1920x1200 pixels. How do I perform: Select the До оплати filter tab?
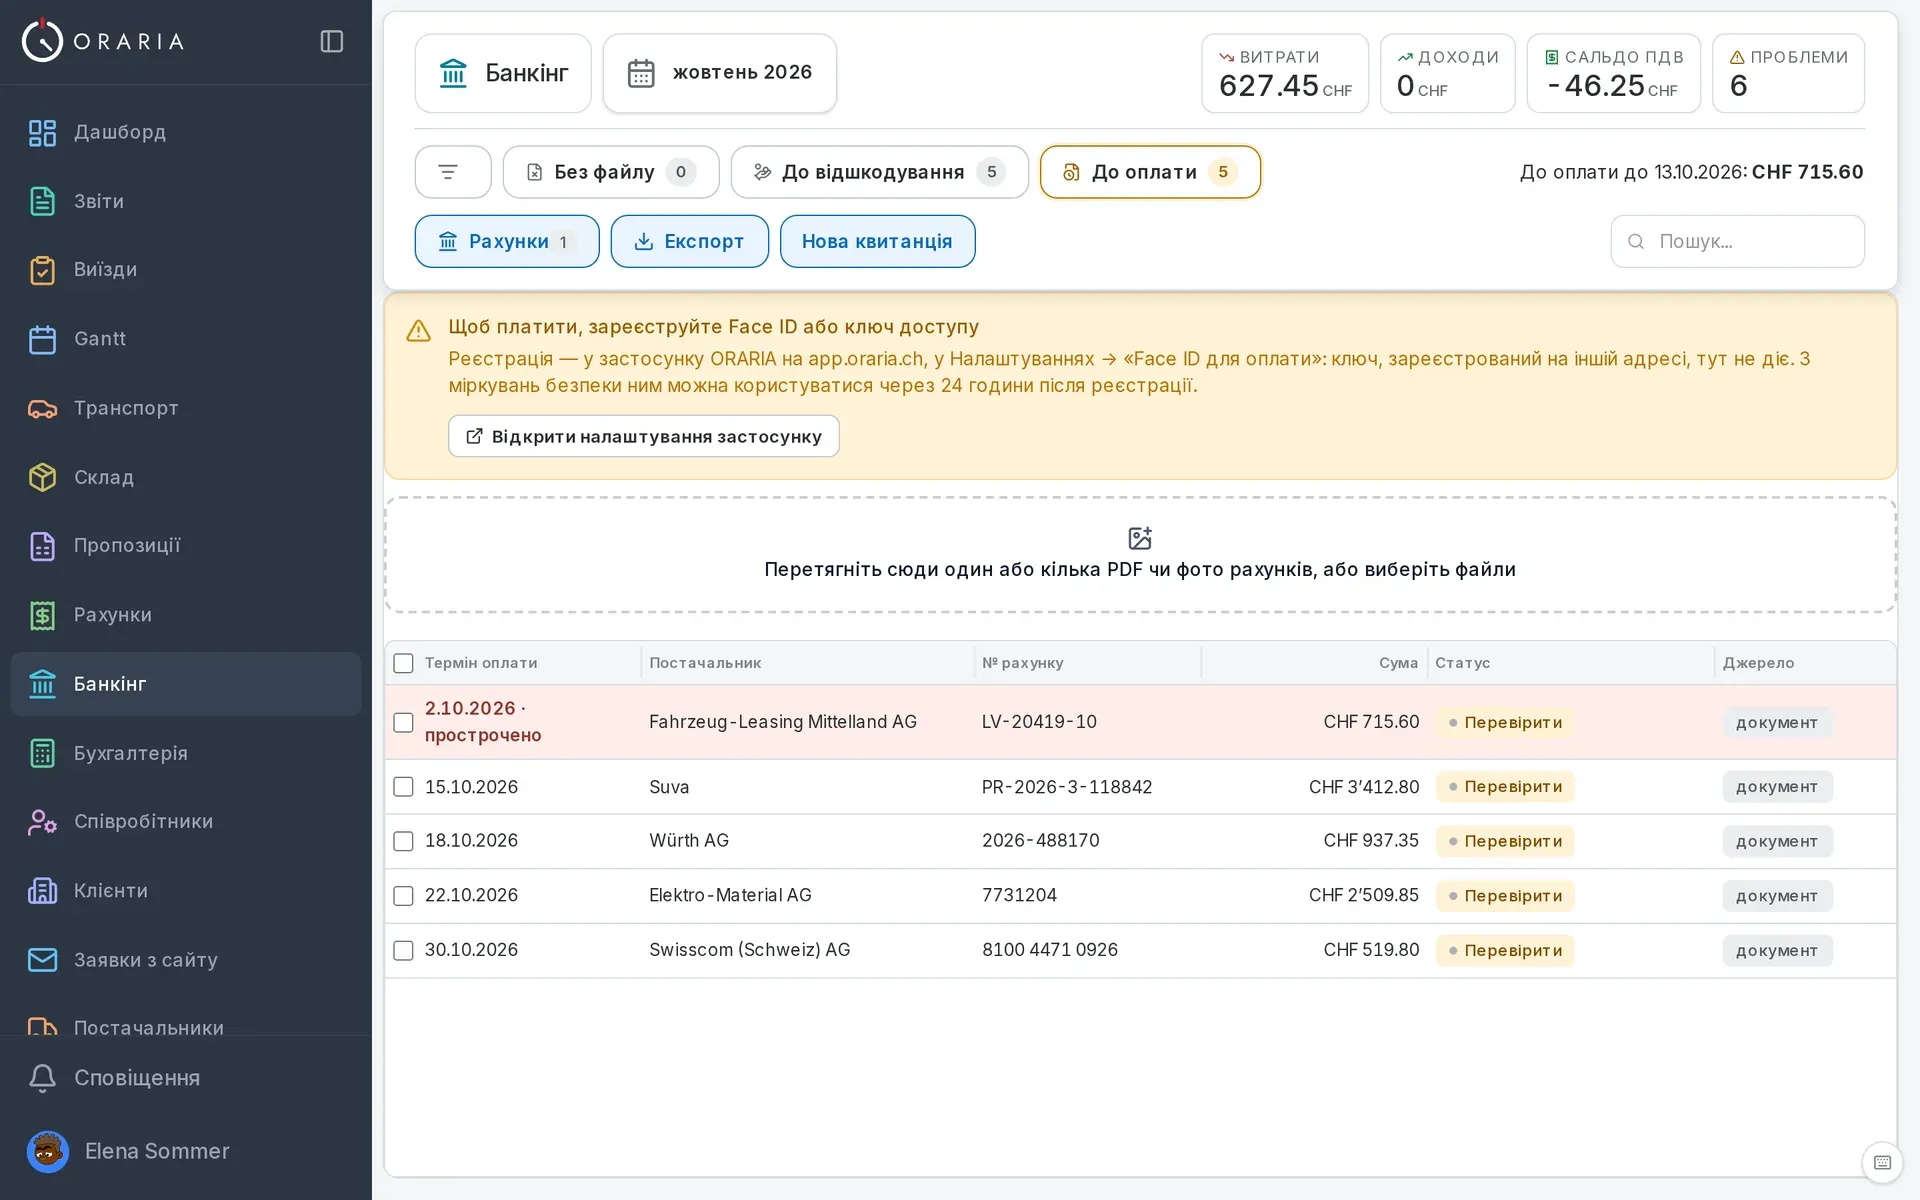[1150, 172]
